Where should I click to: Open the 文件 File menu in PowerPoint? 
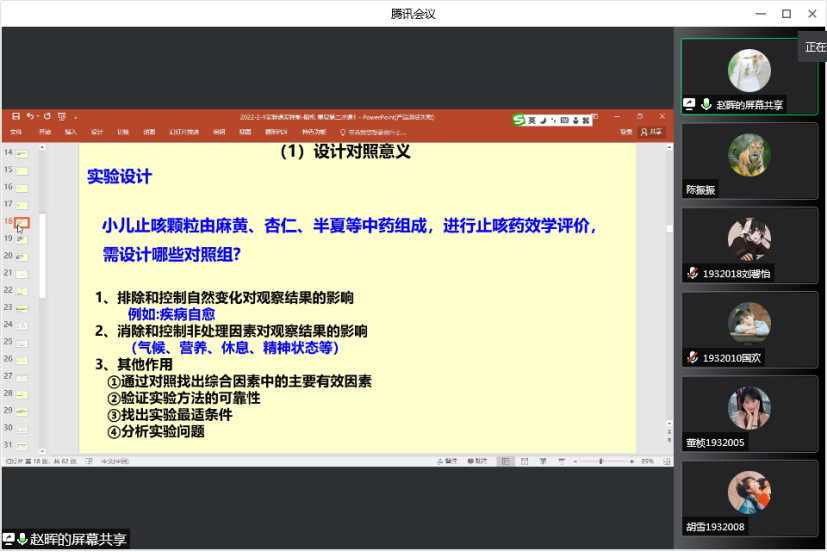pyautogui.click(x=16, y=132)
